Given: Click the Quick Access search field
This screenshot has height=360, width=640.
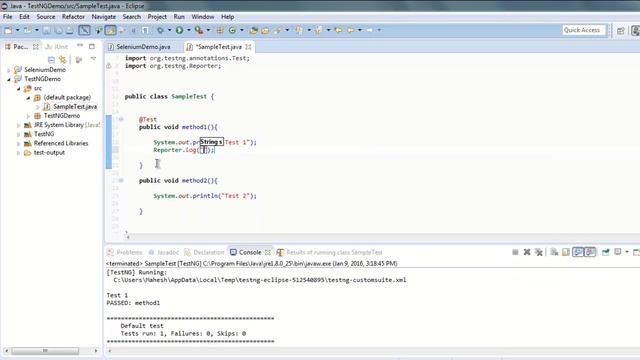Looking at the screenshot, I should [x=583, y=30].
